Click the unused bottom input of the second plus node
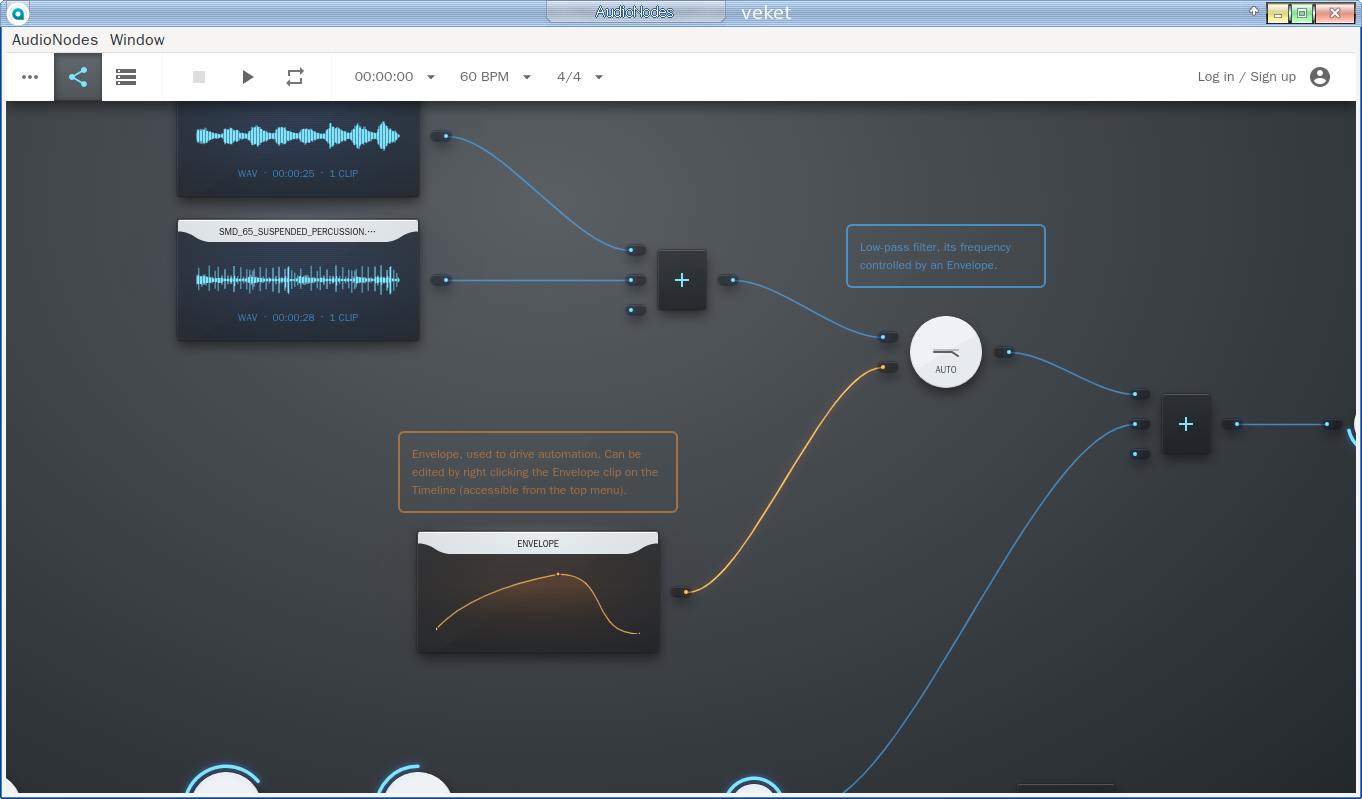The image size is (1362, 799). click(x=1140, y=454)
